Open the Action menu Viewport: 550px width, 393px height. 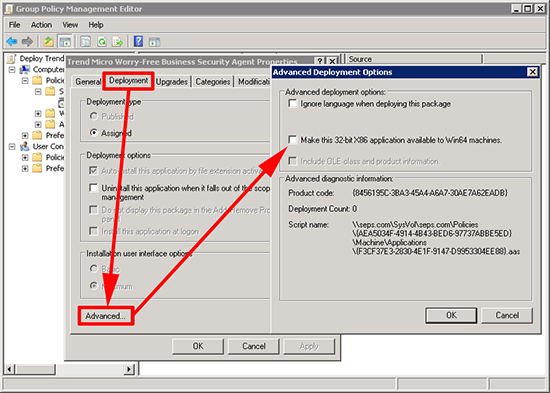pyautogui.click(x=41, y=25)
